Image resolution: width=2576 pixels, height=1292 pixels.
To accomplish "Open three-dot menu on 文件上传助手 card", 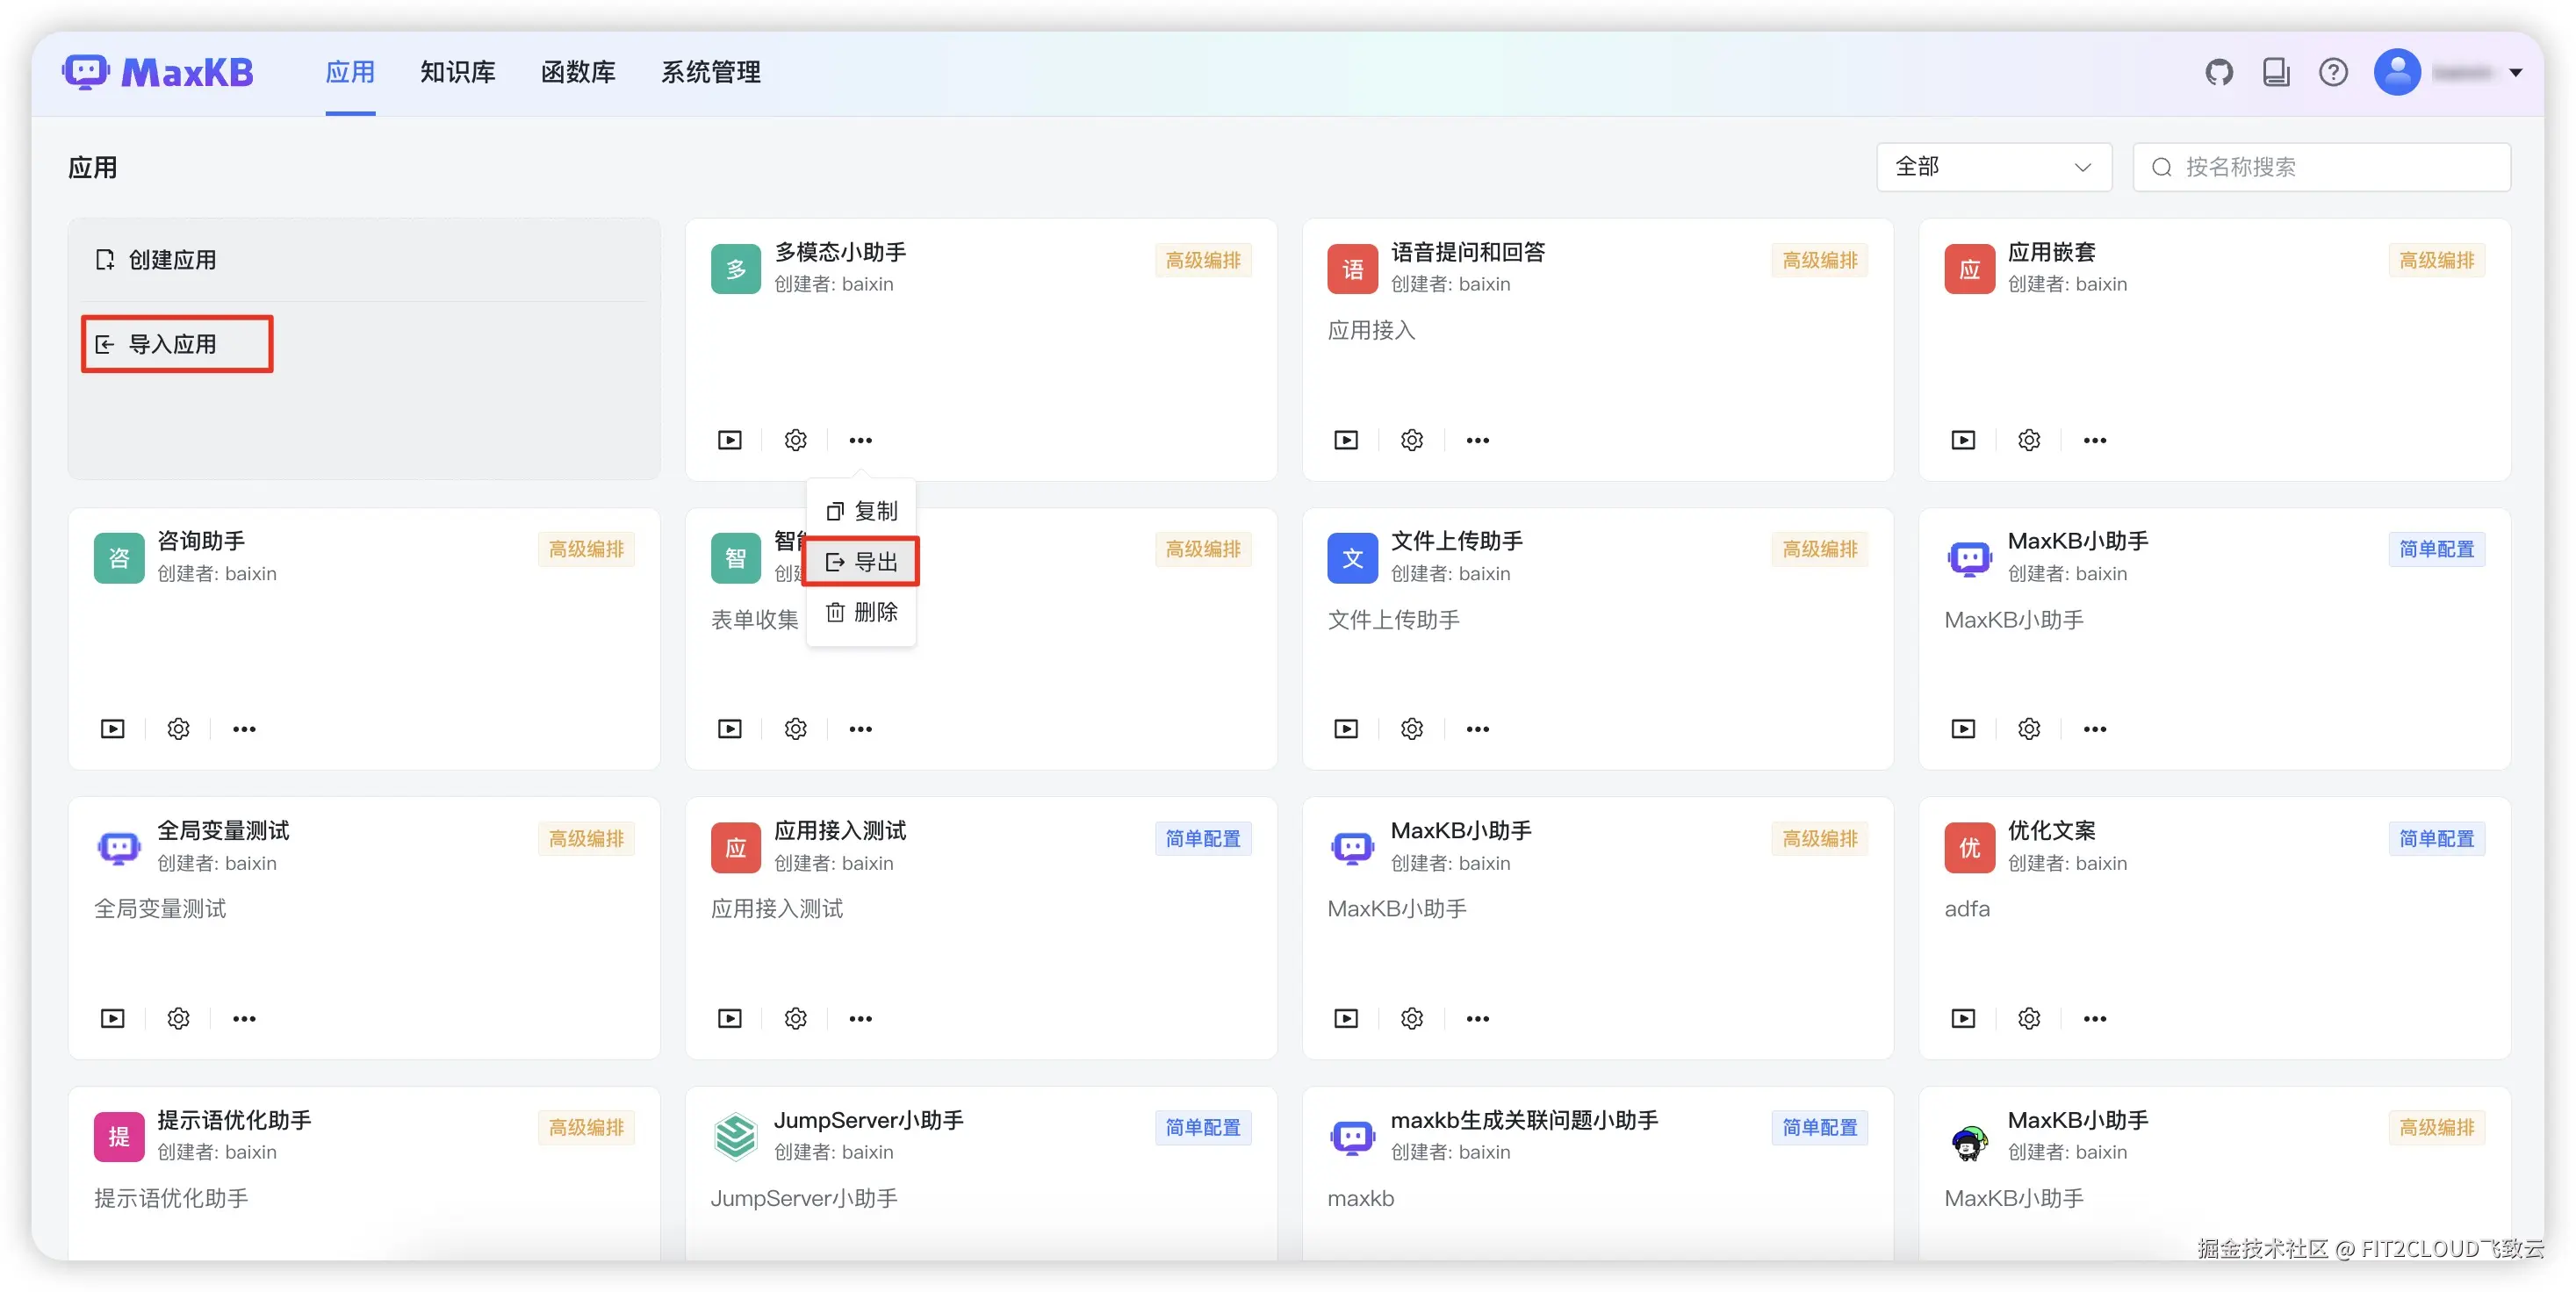I will tap(1477, 729).
